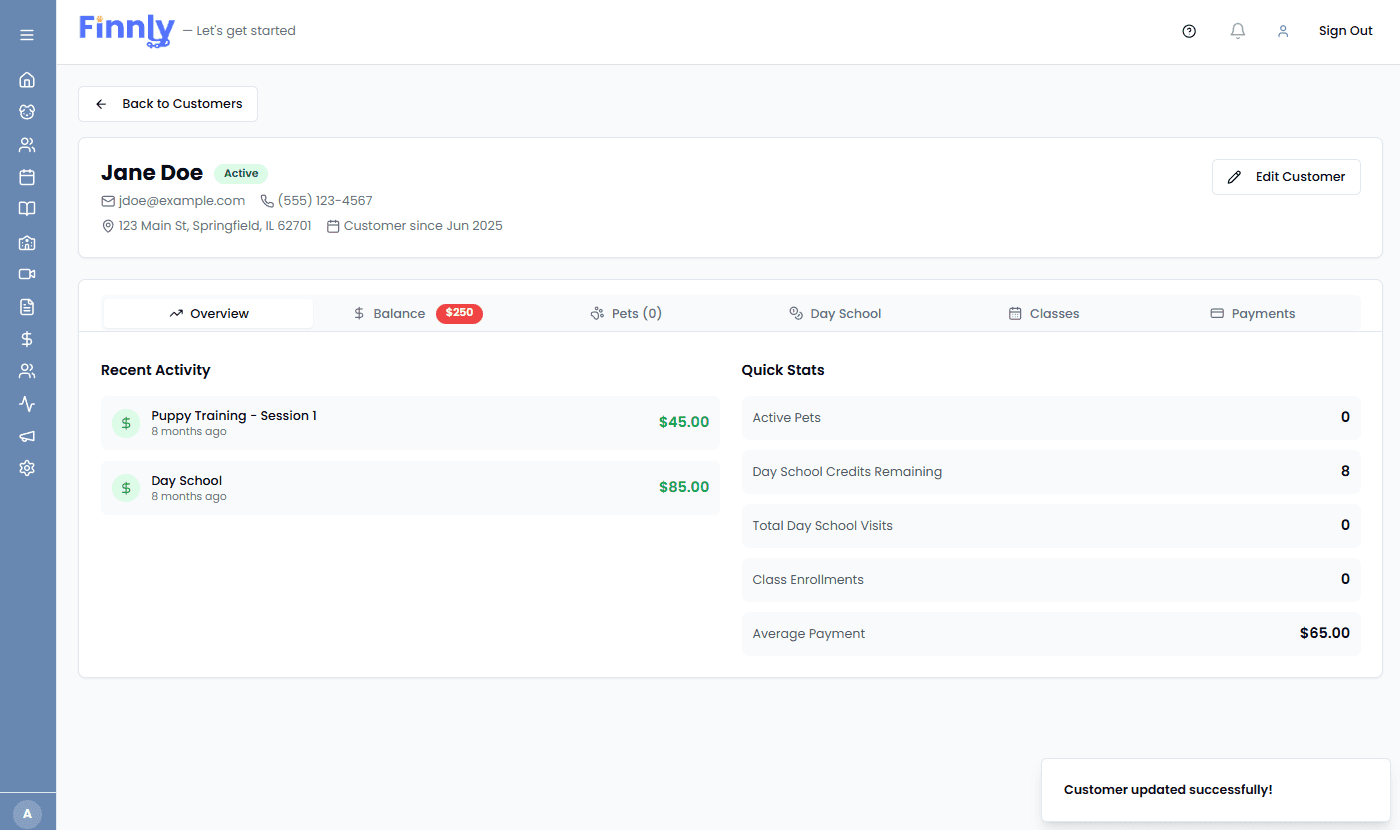Open the Calendar icon in the sidebar

(x=27, y=176)
